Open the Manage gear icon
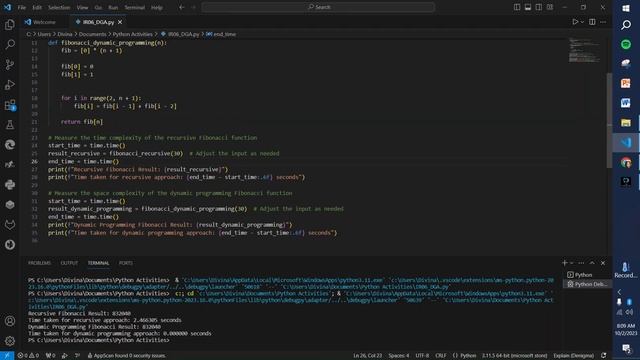This screenshot has height=360, width=640. point(10,341)
